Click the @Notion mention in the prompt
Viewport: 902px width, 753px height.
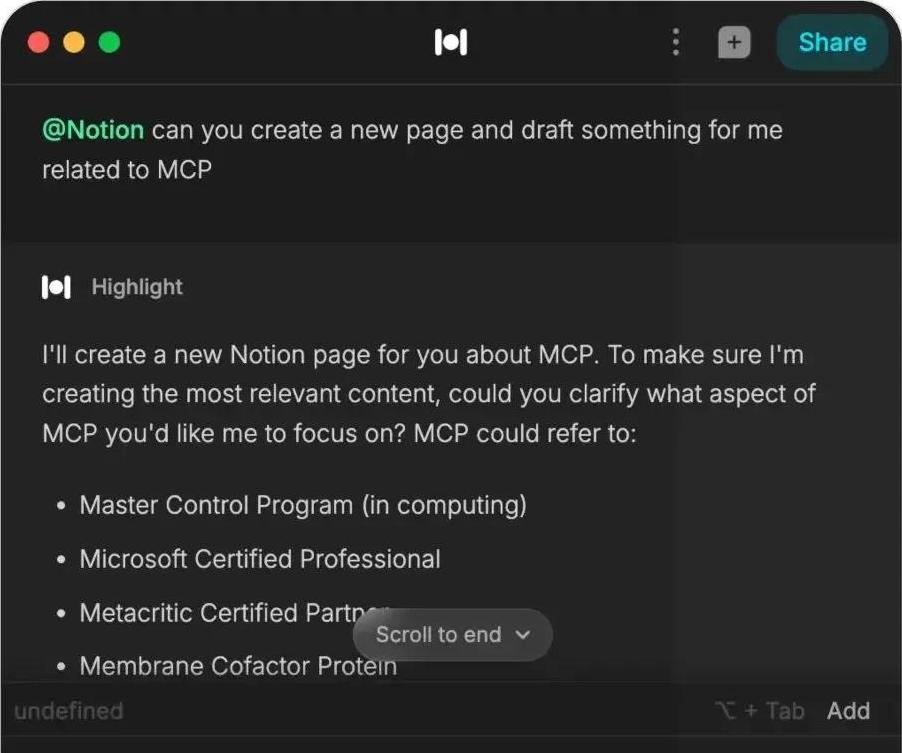tap(93, 130)
